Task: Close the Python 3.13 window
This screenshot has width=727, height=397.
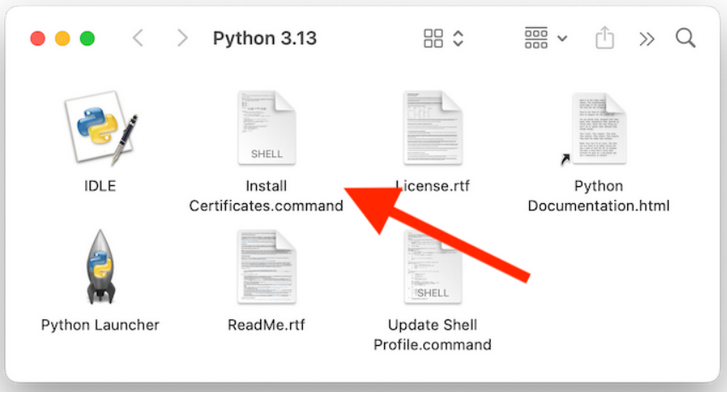Action: click(x=38, y=38)
